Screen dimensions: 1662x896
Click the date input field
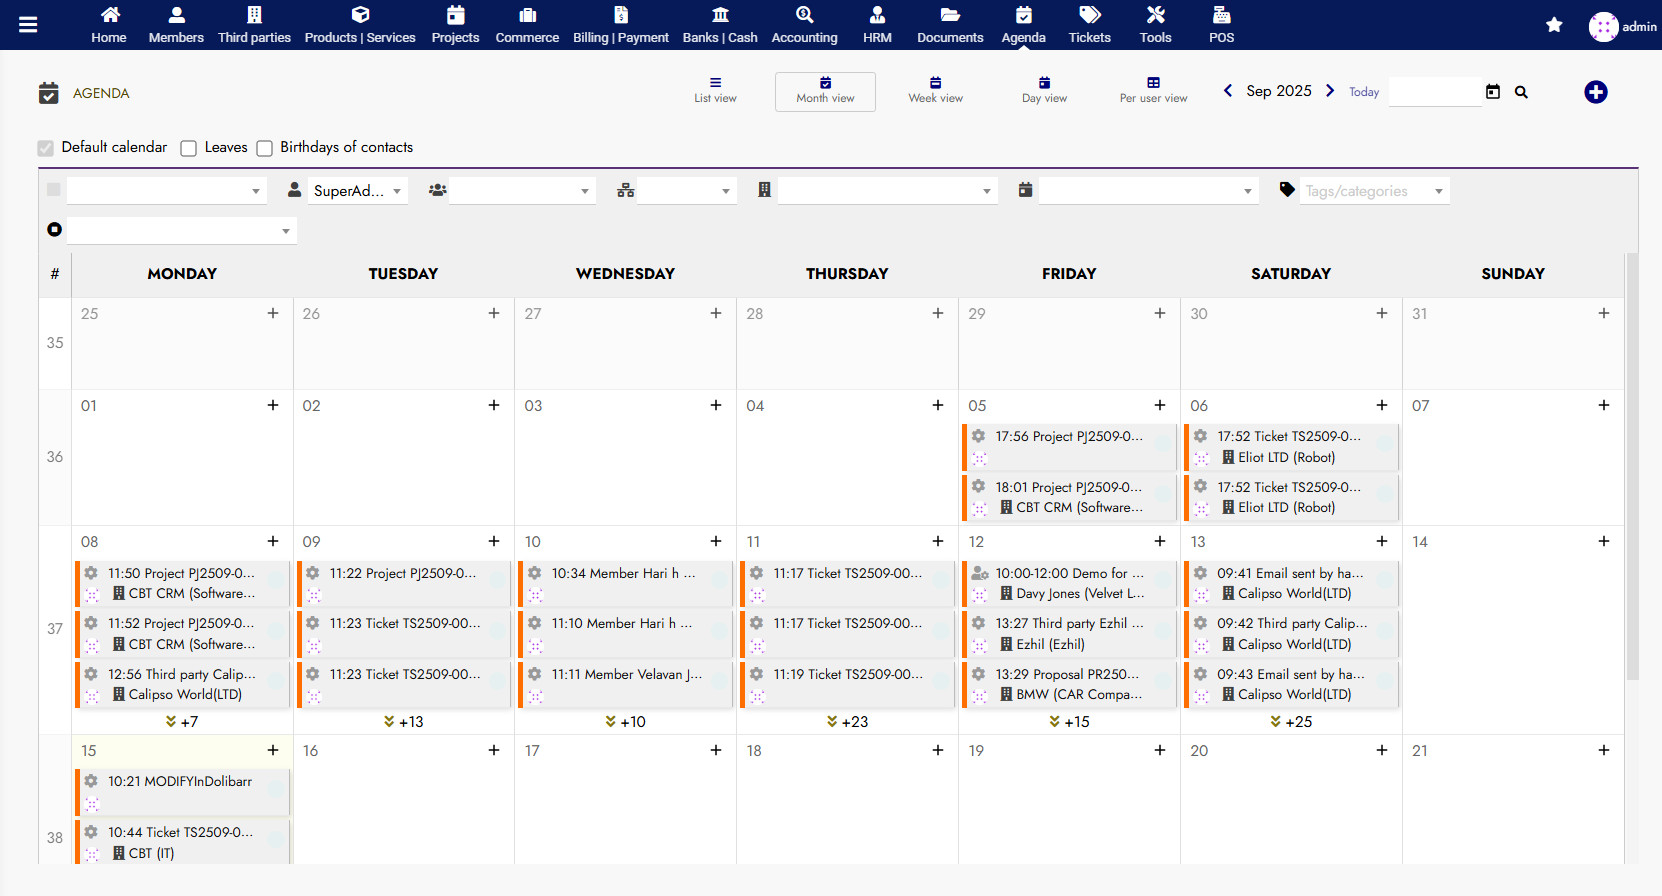pos(1434,92)
